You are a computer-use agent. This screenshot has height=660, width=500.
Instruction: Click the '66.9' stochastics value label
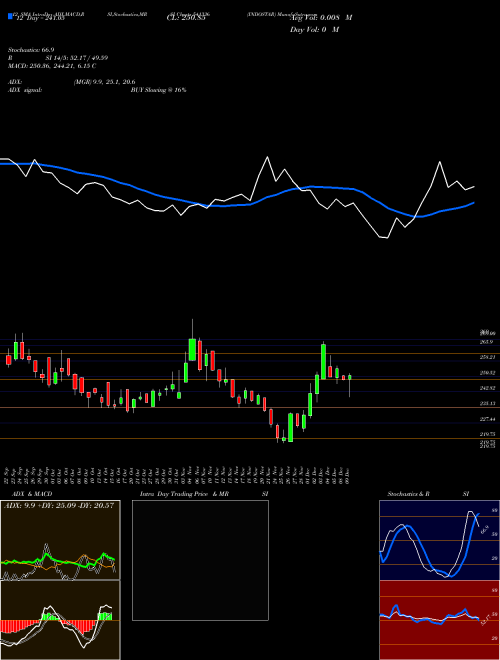point(484,529)
